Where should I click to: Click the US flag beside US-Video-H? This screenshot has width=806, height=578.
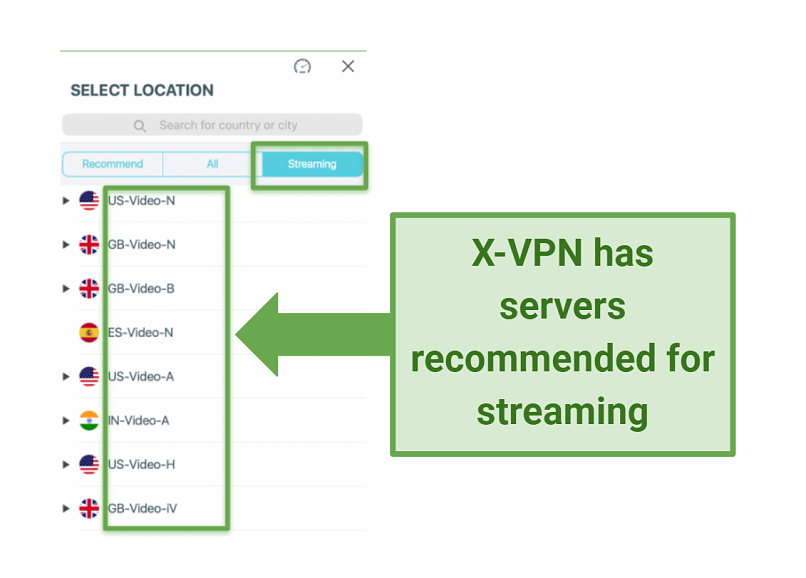tap(89, 464)
